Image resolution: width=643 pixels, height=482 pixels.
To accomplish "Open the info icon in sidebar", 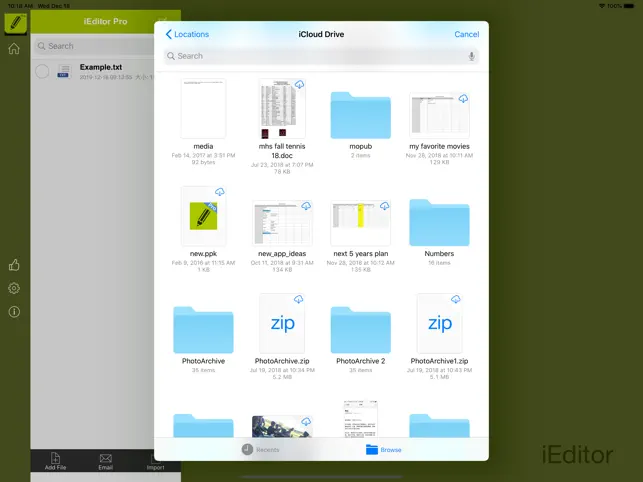I will [14, 312].
